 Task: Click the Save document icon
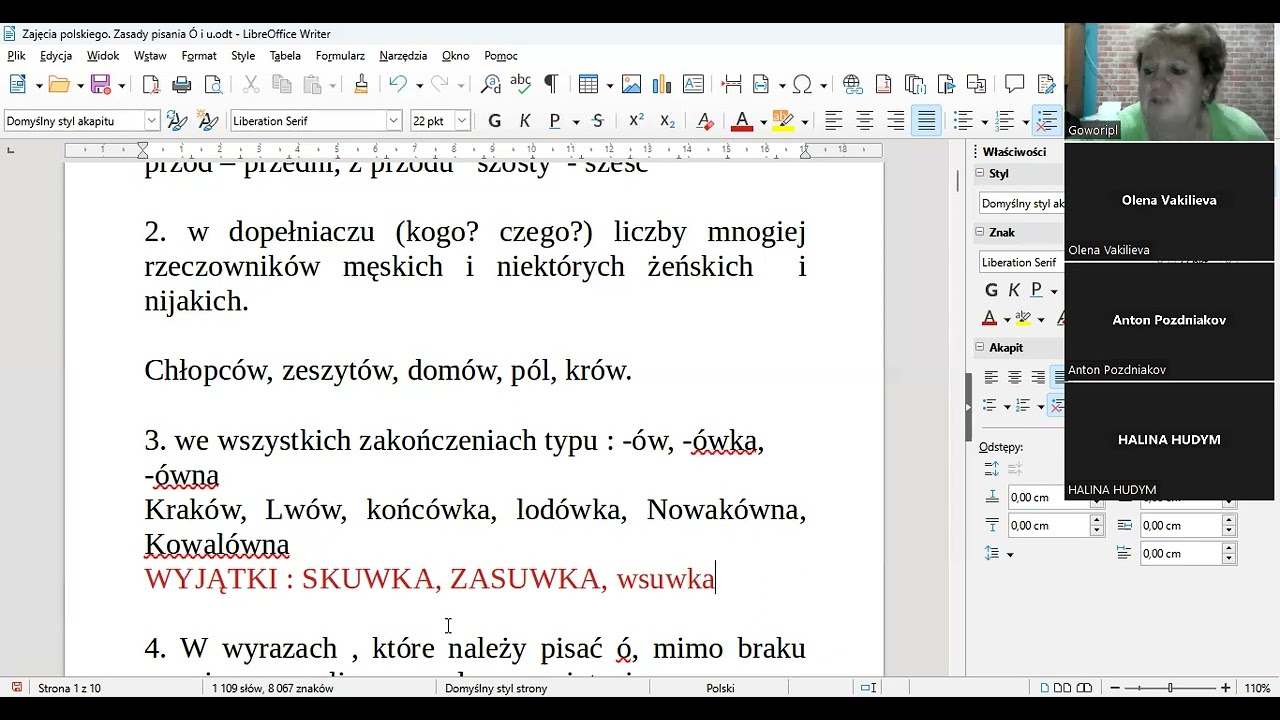(x=100, y=85)
